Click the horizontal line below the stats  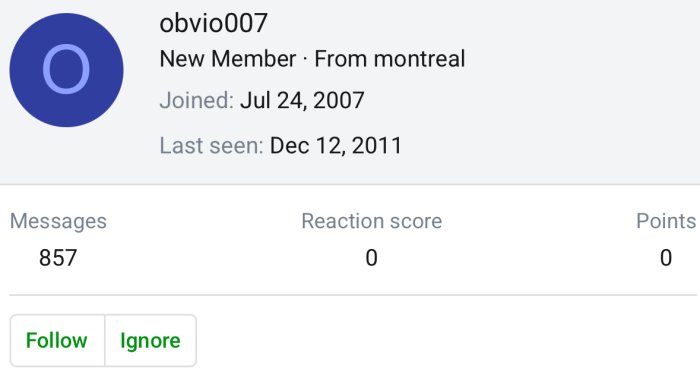click(353, 295)
